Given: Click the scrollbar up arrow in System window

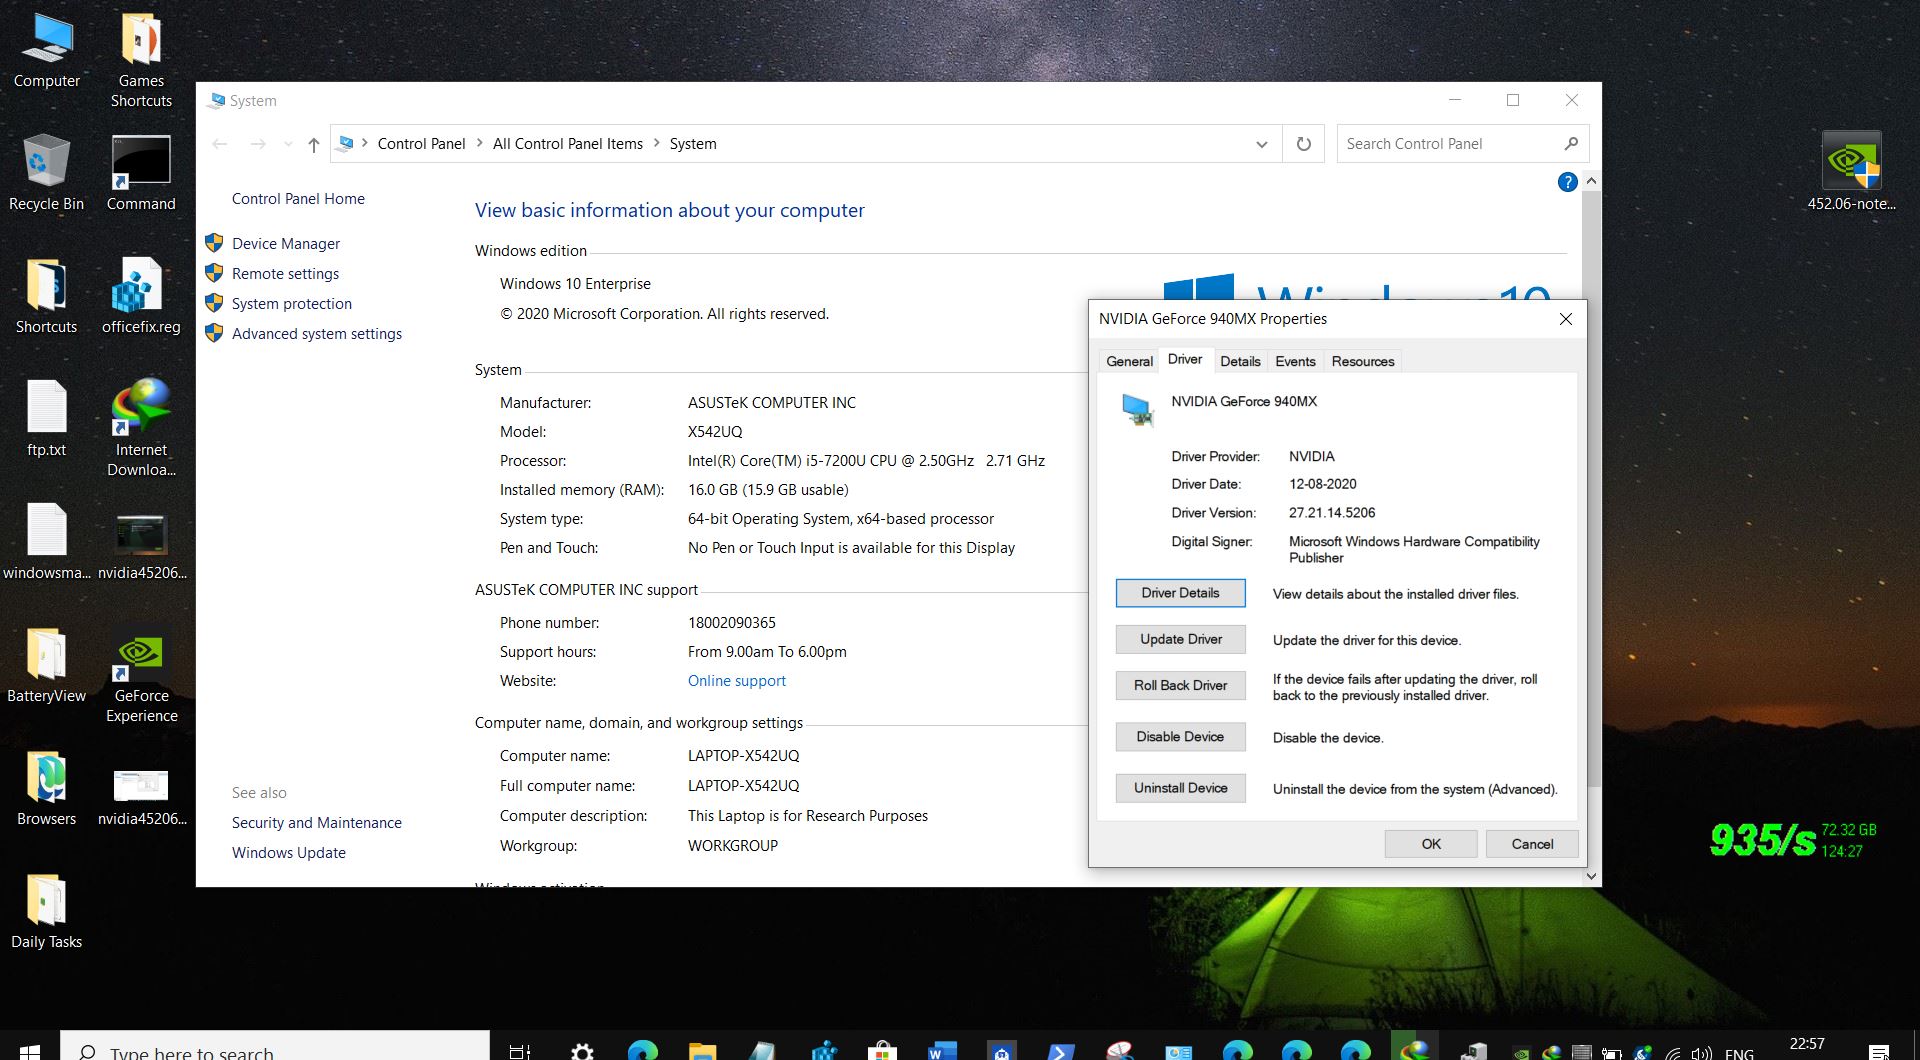Looking at the screenshot, I should tap(1591, 181).
